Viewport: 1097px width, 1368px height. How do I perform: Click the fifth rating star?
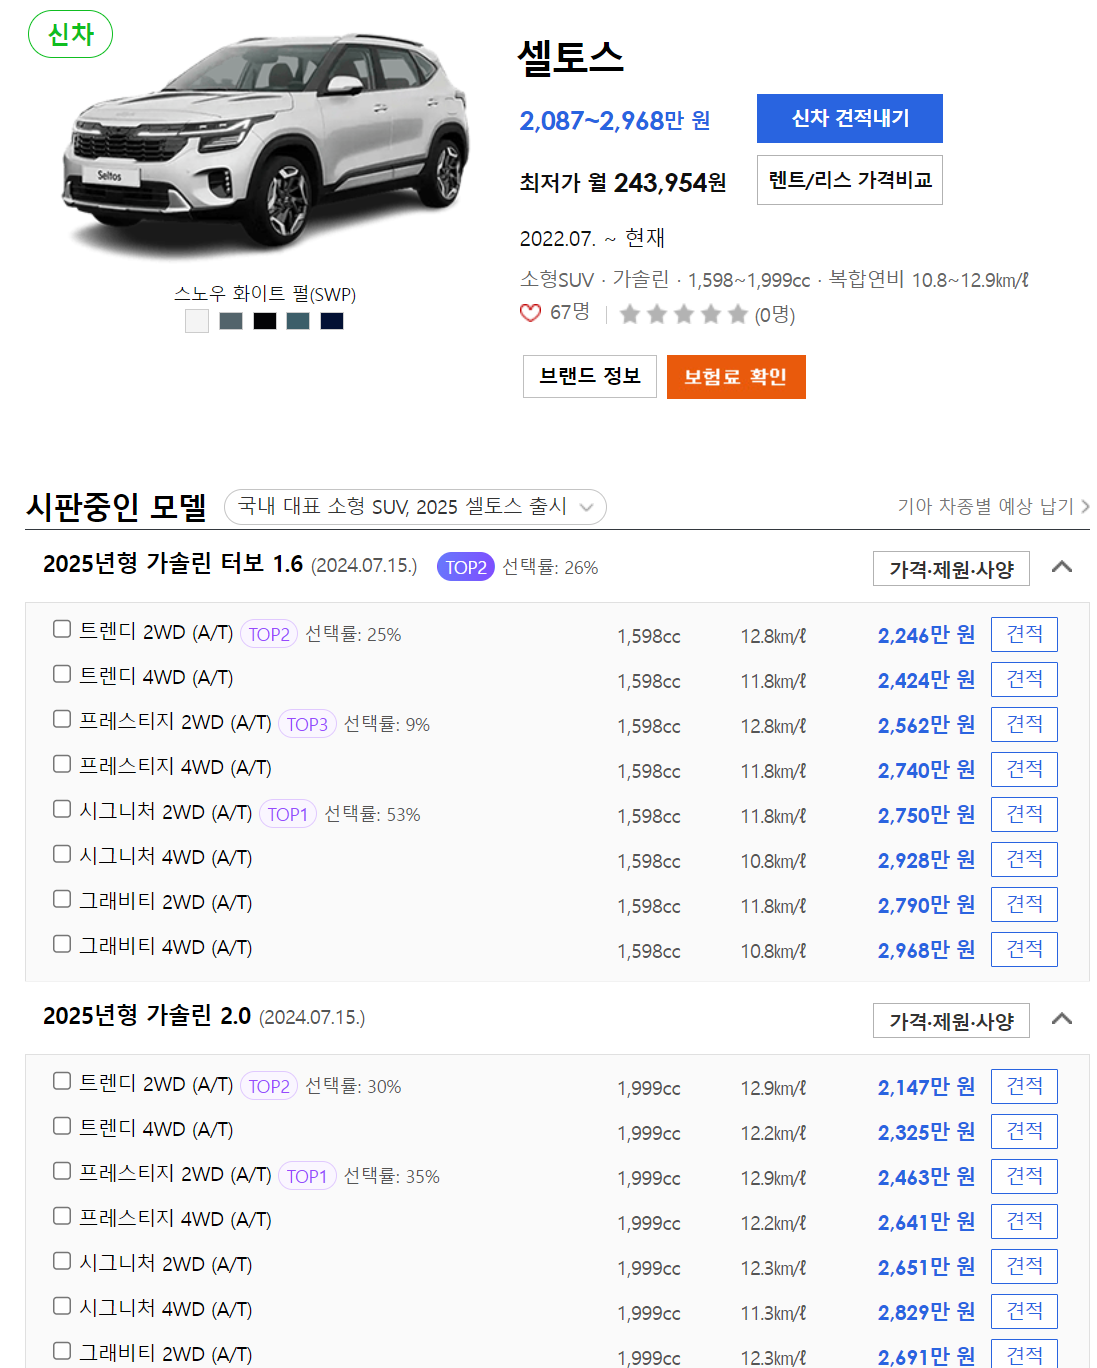[738, 315]
